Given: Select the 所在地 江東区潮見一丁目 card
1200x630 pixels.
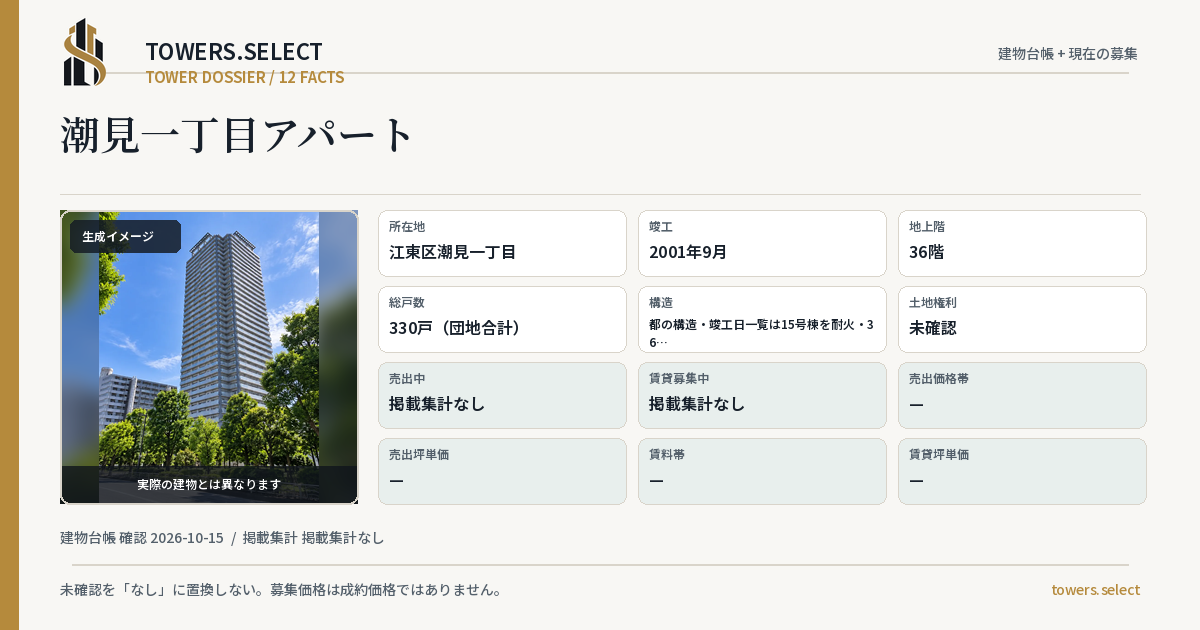Looking at the screenshot, I should [x=502, y=243].
